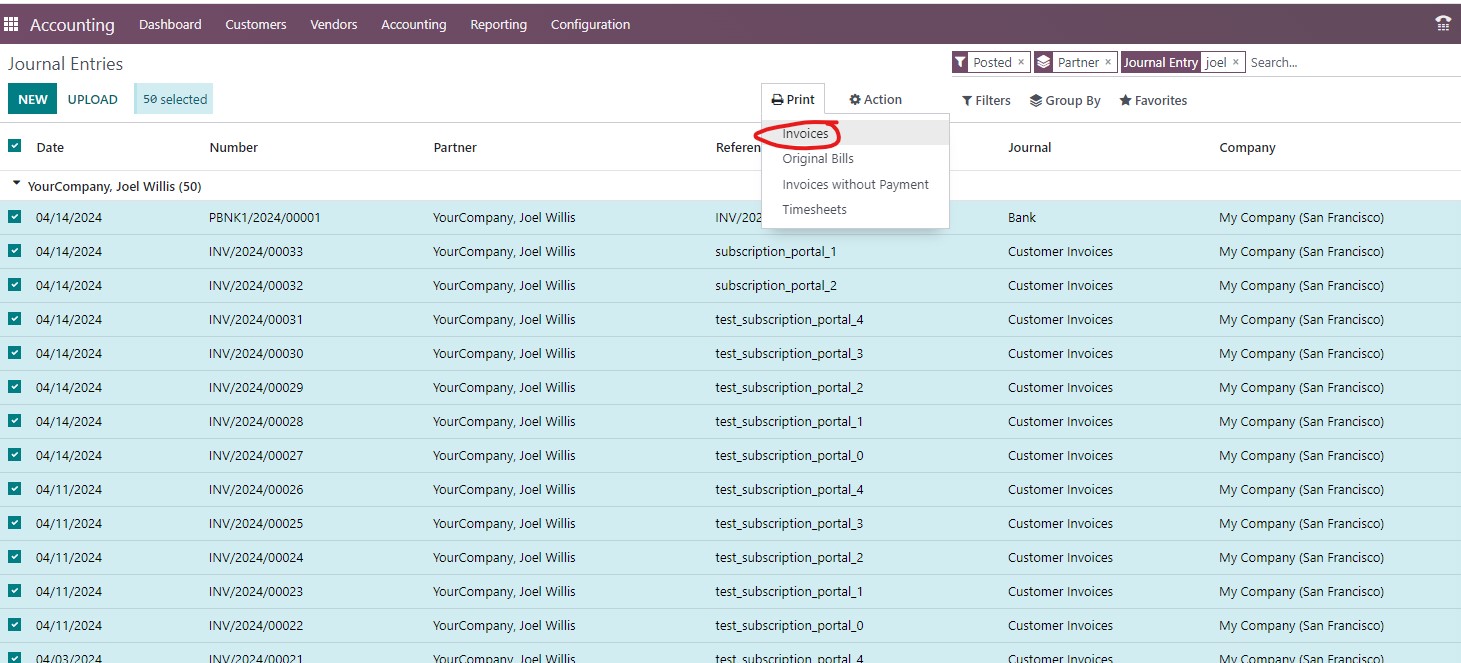
Task: Open entry number PBNK1/2024/00001
Action: (x=265, y=217)
